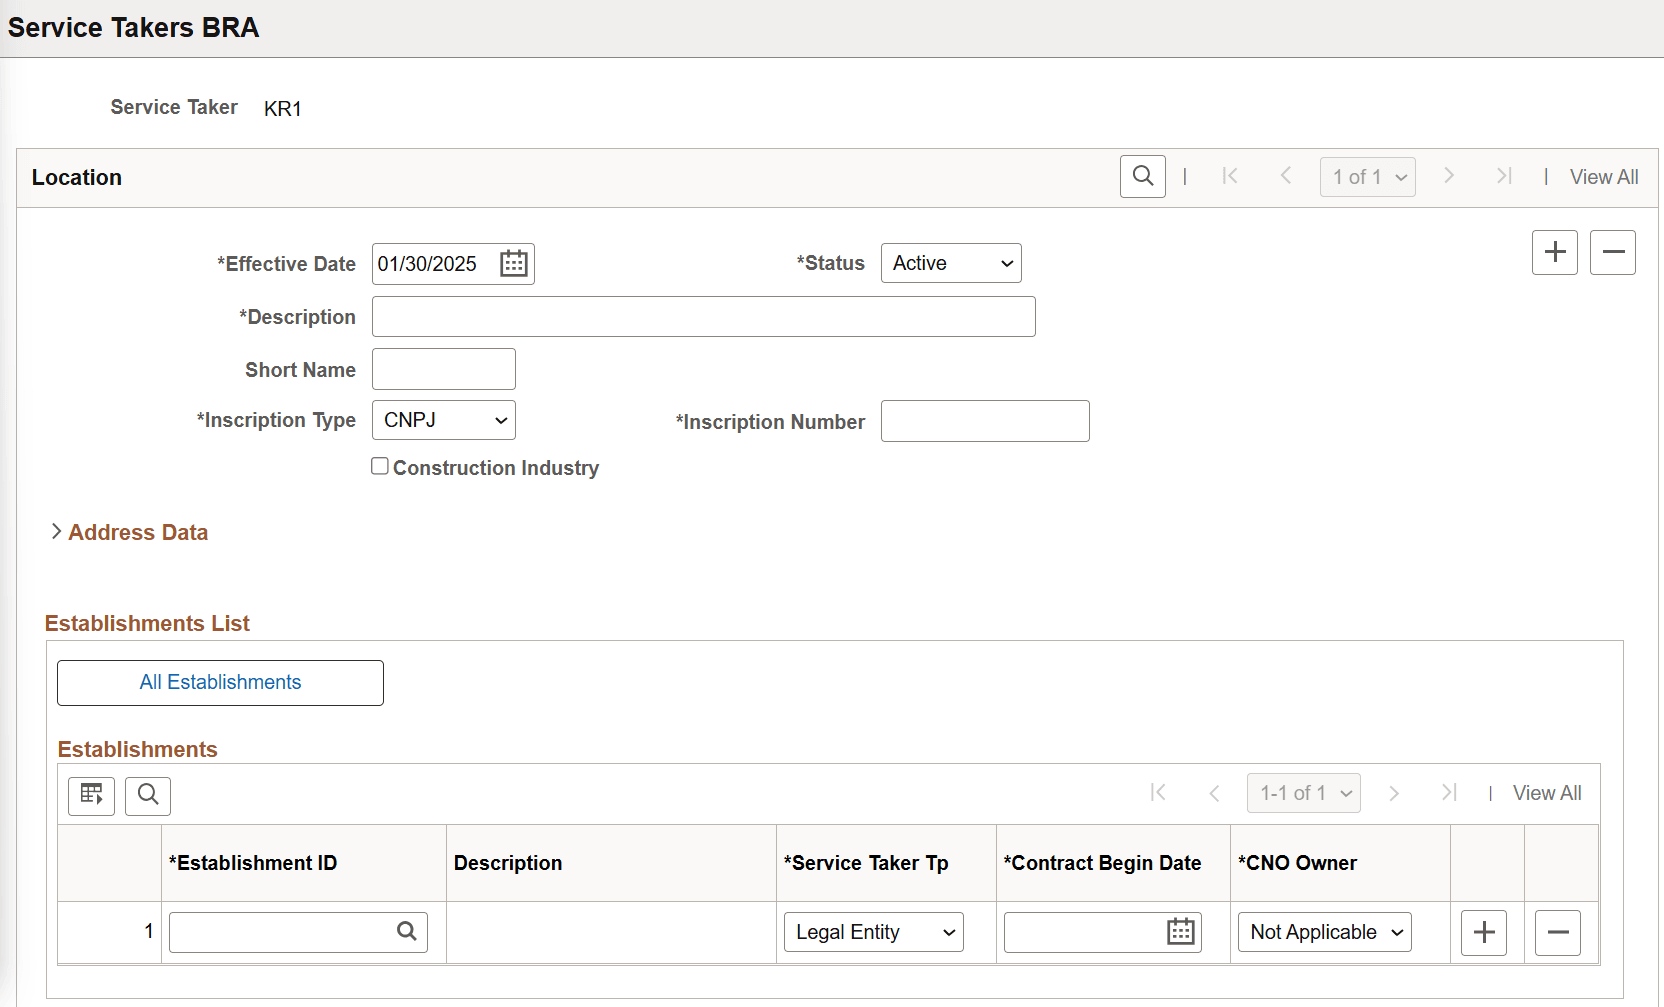Focus the Short Name field
The height and width of the screenshot is (1007, 1664).
444,369
